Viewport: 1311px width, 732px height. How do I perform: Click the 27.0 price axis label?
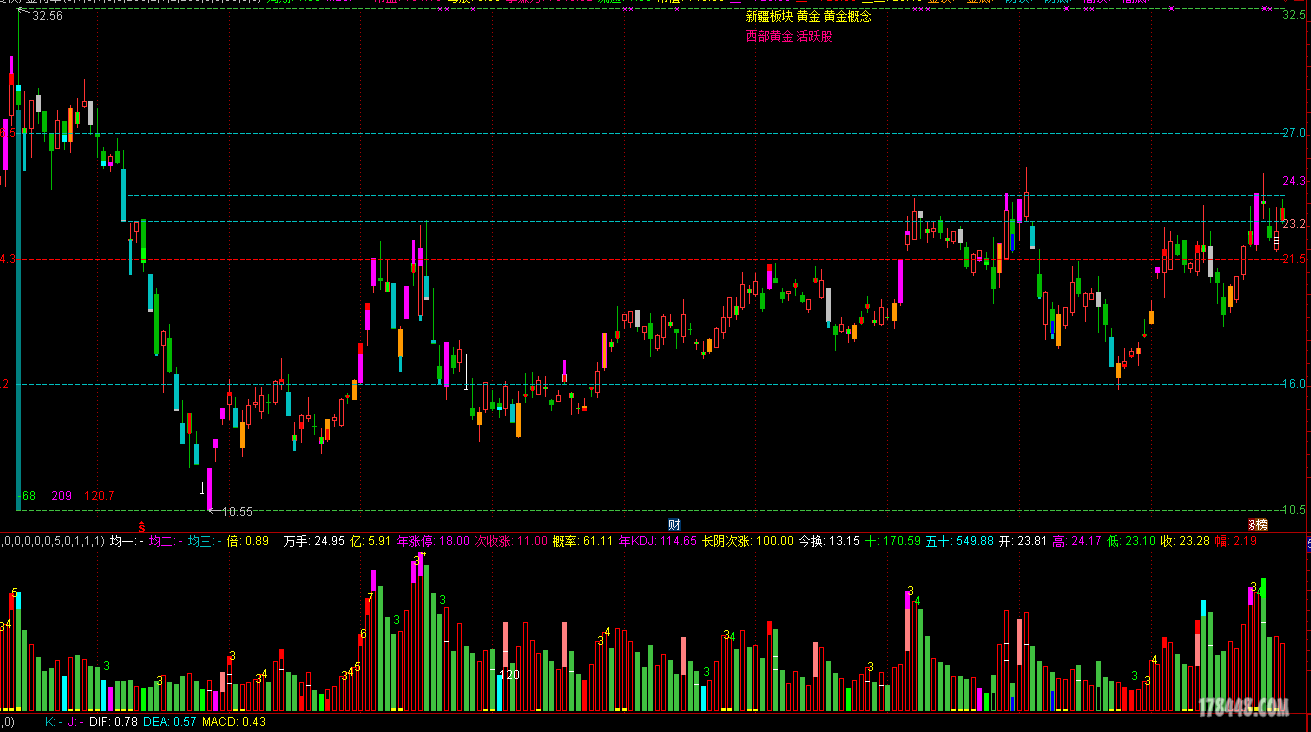tap(1294, 132)
